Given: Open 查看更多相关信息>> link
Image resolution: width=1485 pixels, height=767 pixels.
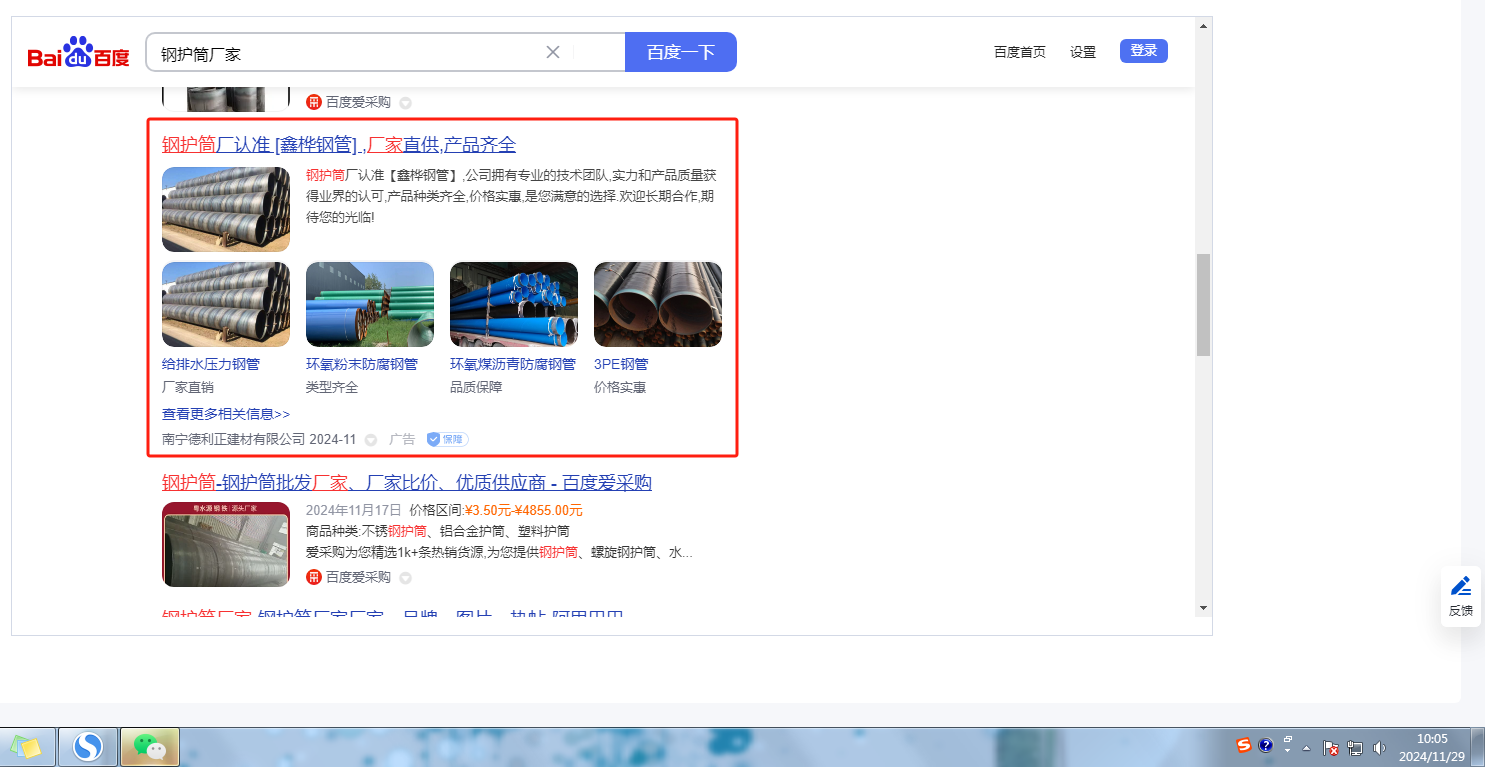Looking at the screenshot, I should (x=226, y=414).
